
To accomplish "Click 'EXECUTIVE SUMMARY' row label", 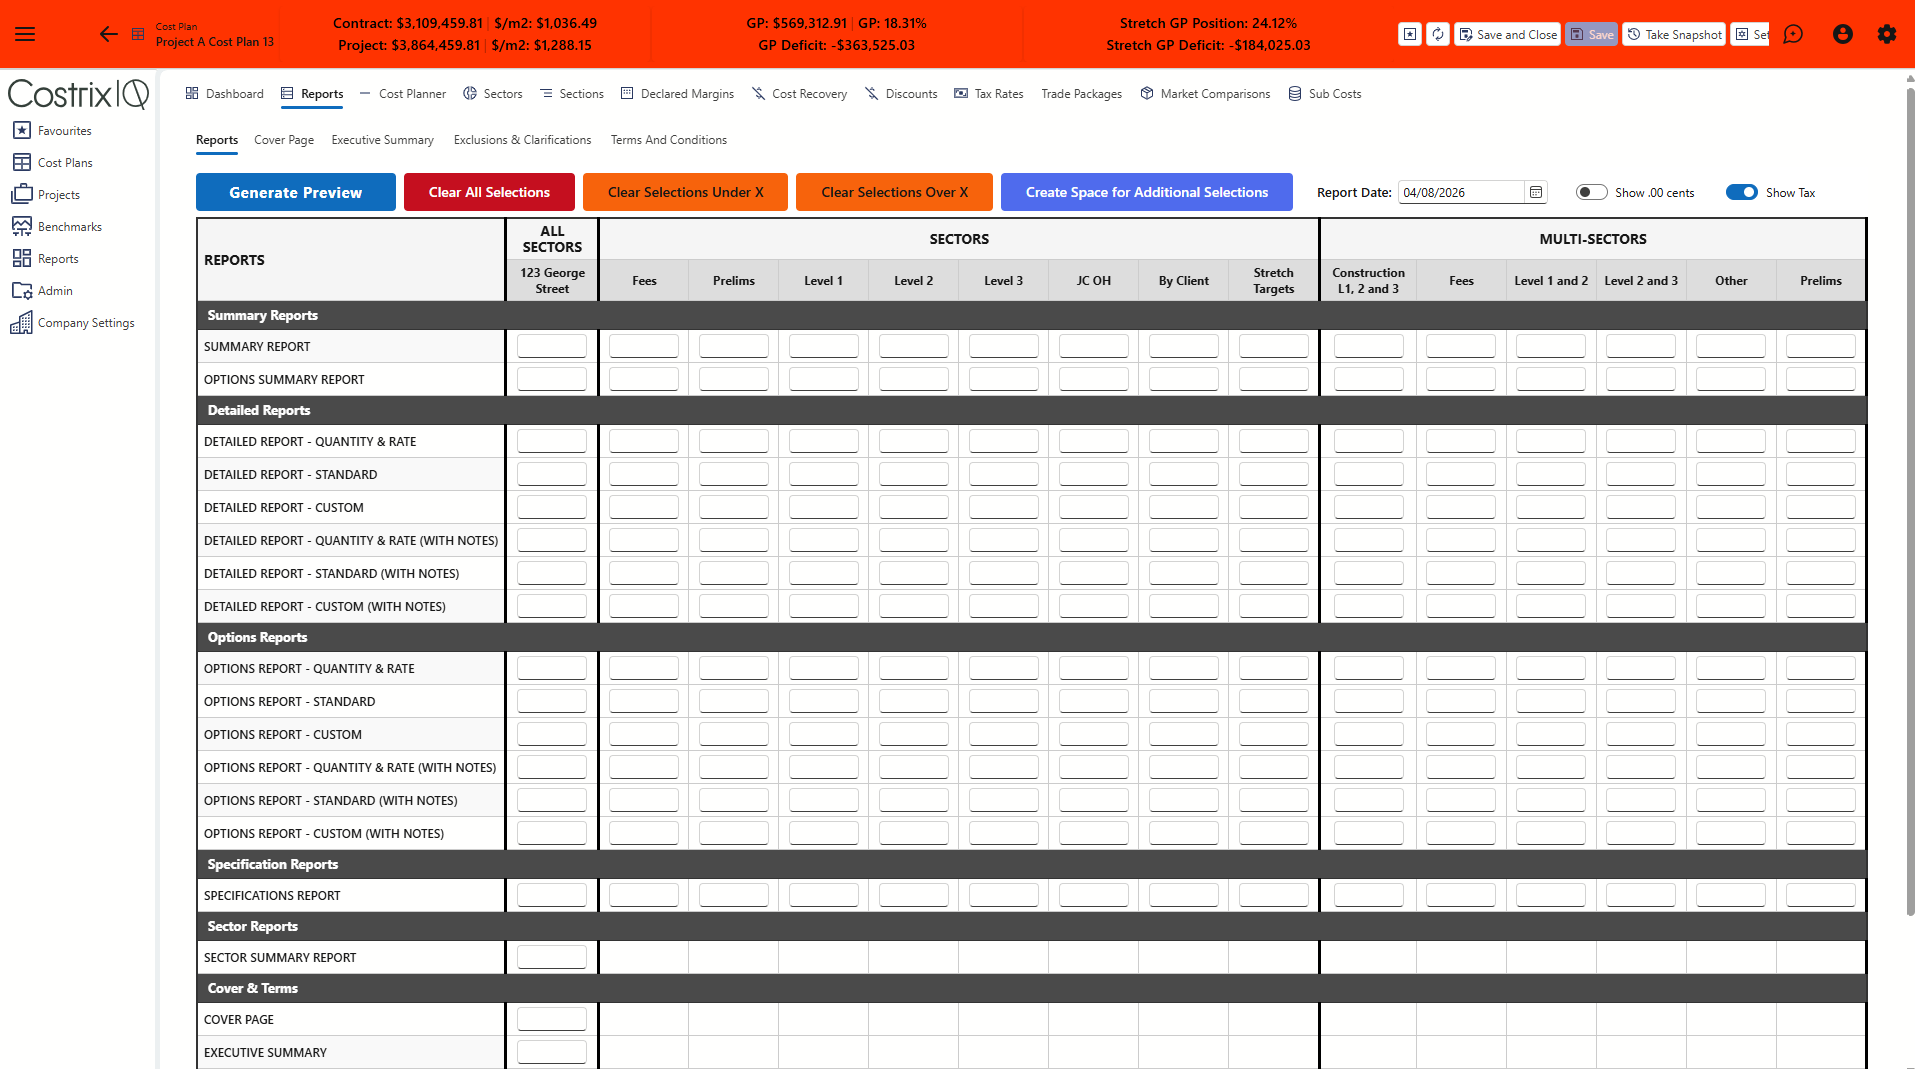I will [265, 1052].
